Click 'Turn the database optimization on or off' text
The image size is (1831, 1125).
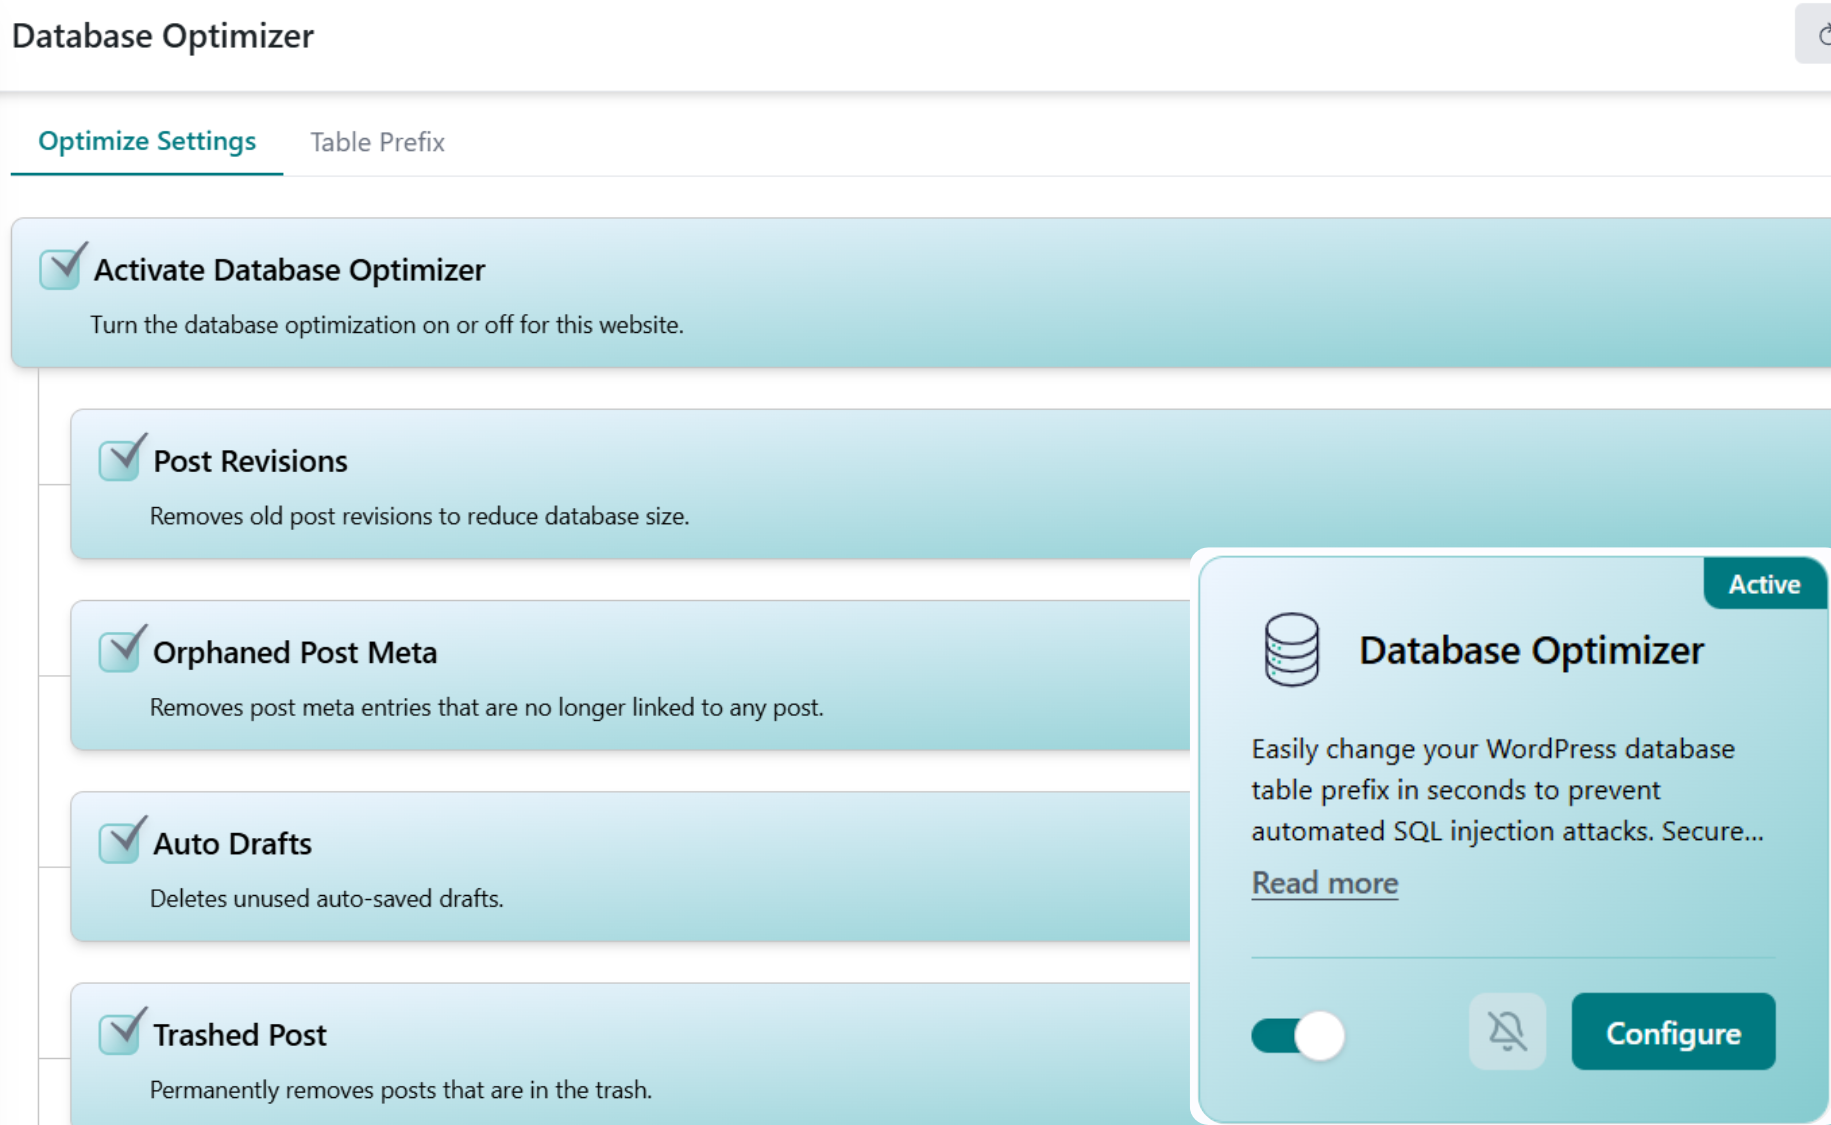(x=387, y=325)
